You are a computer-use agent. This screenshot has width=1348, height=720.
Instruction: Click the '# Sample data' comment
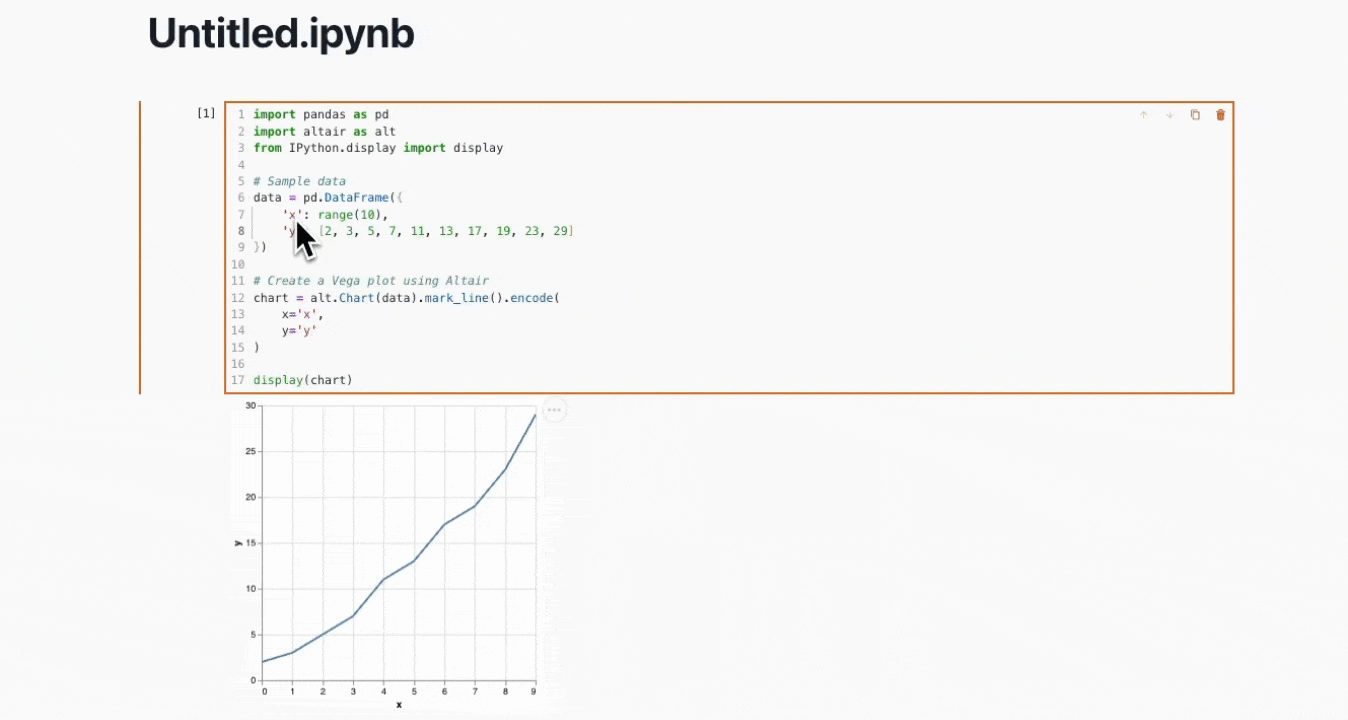(299, 181)
